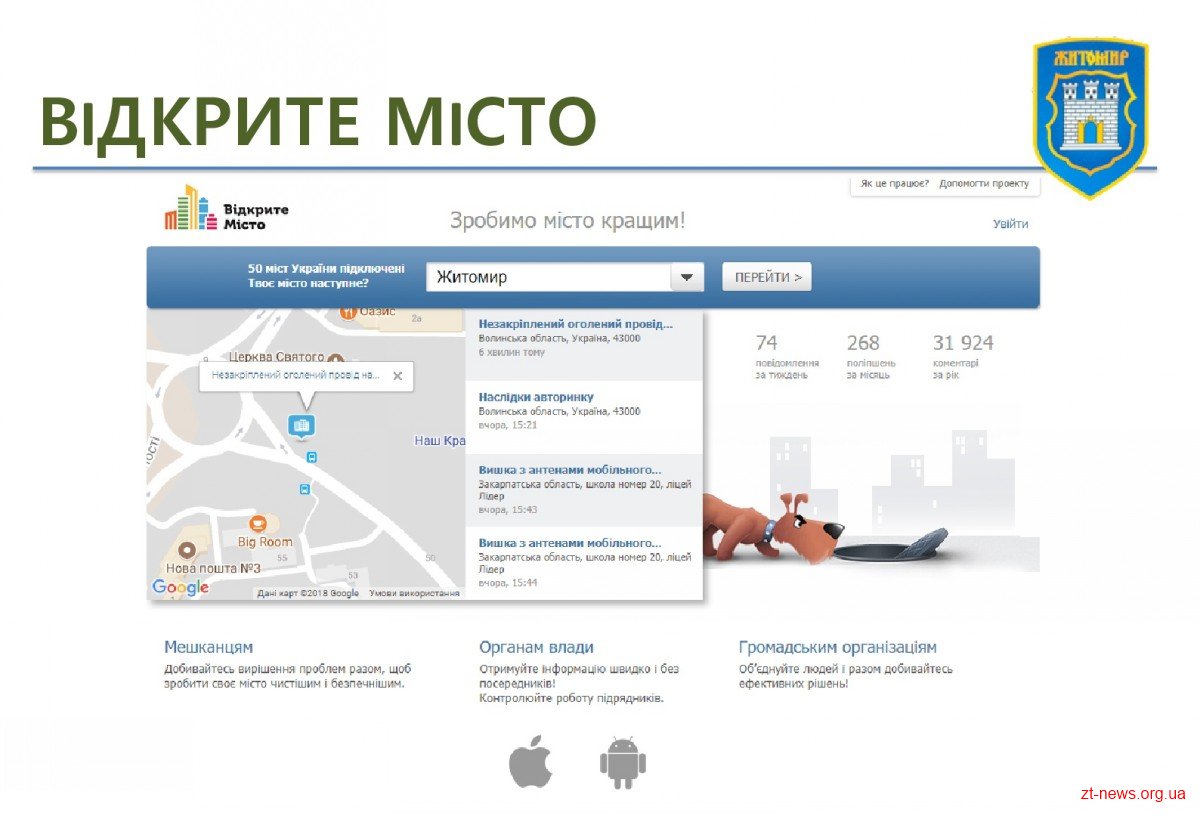This screenshot has width=1200, height=816.
Task: Click the Зробимо місто кращим! slogan
Action: (x=568, y=220)
